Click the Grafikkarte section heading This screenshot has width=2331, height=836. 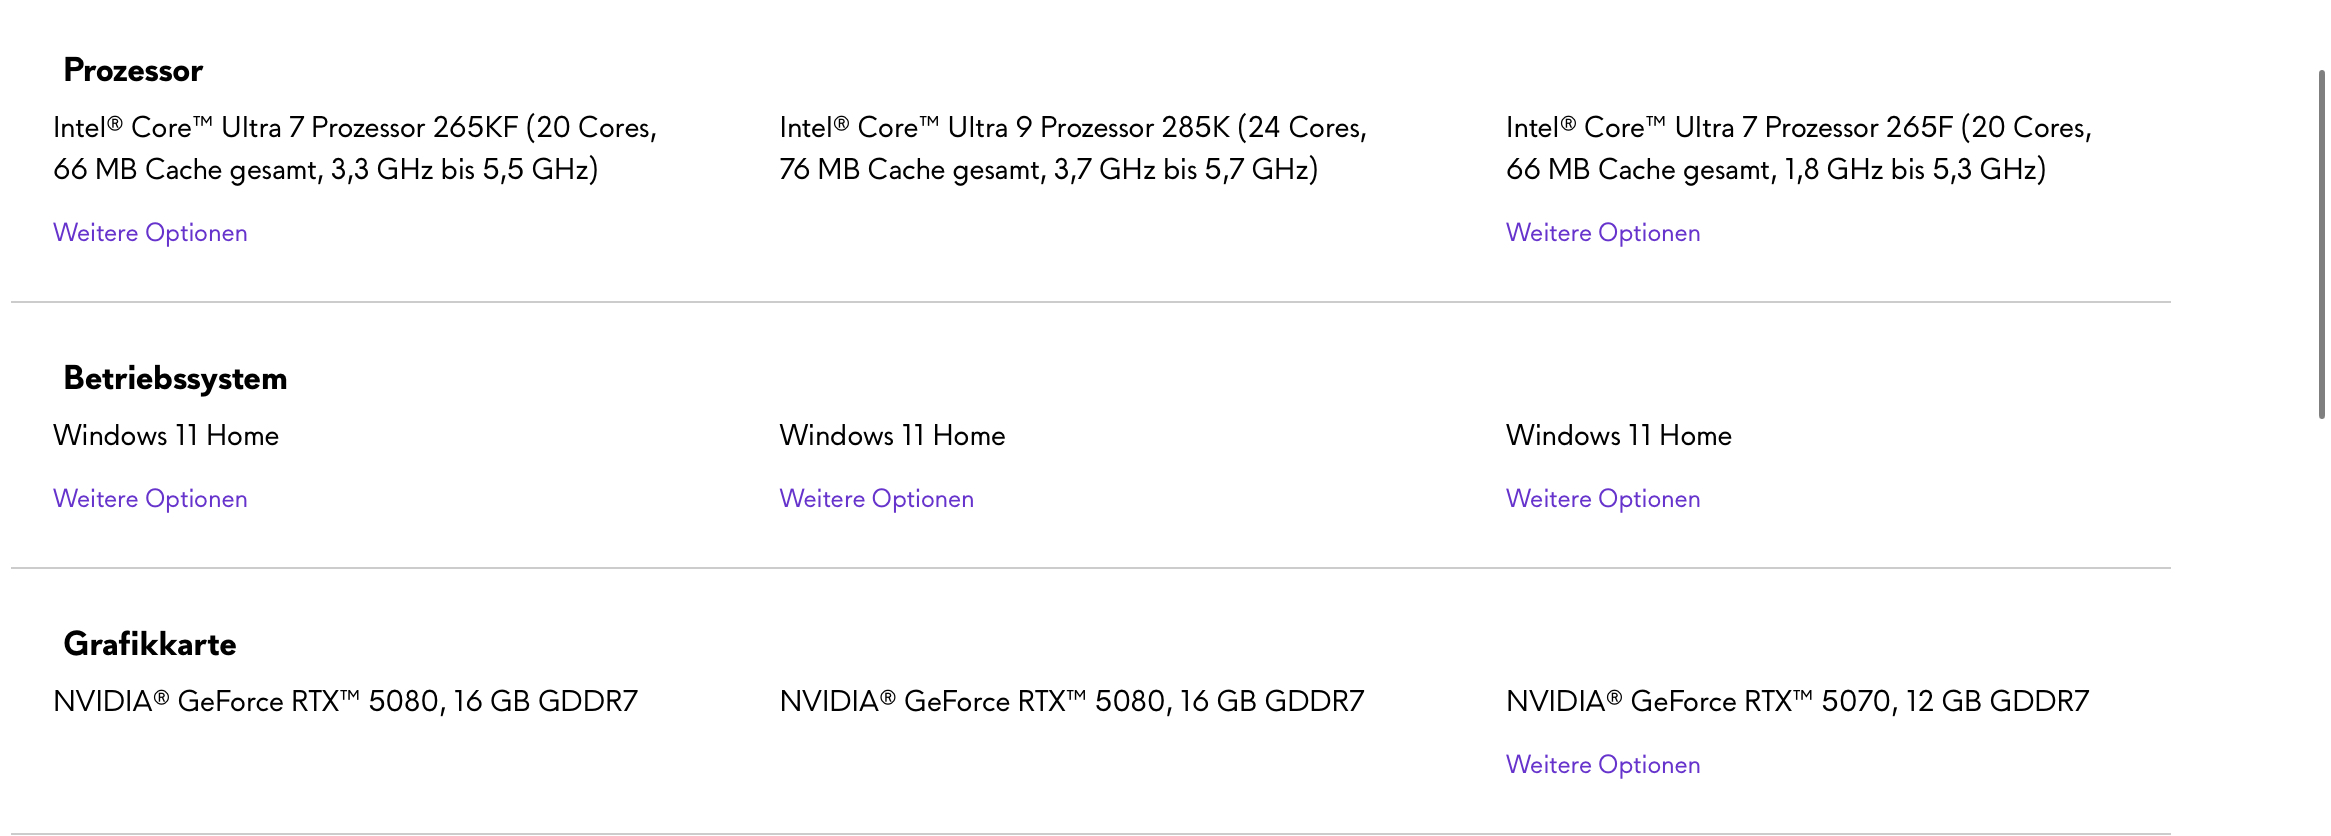tap(150, 645)
